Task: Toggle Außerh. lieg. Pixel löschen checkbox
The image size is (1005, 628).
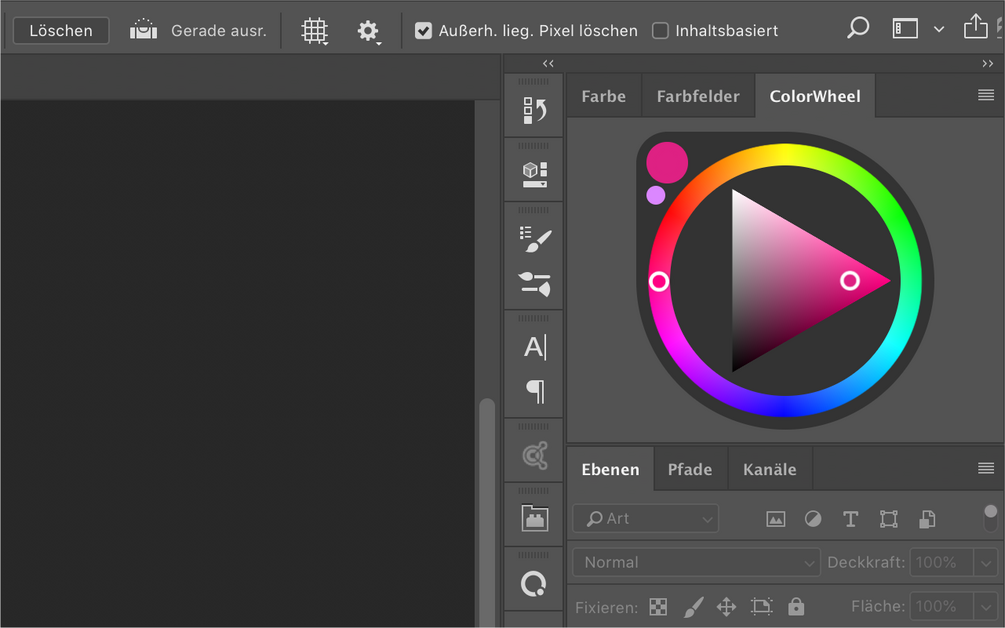Action: 423,31
